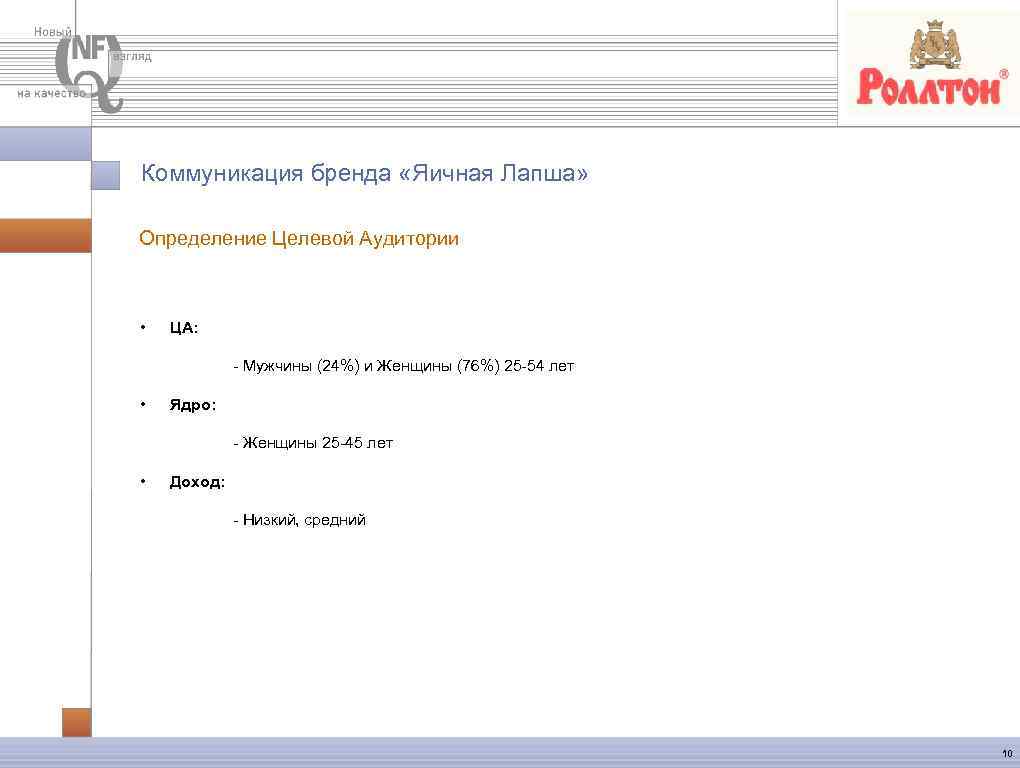Click the slide number 10
This screenshot has width=1020, height=768.
[x=1007, y=754]
